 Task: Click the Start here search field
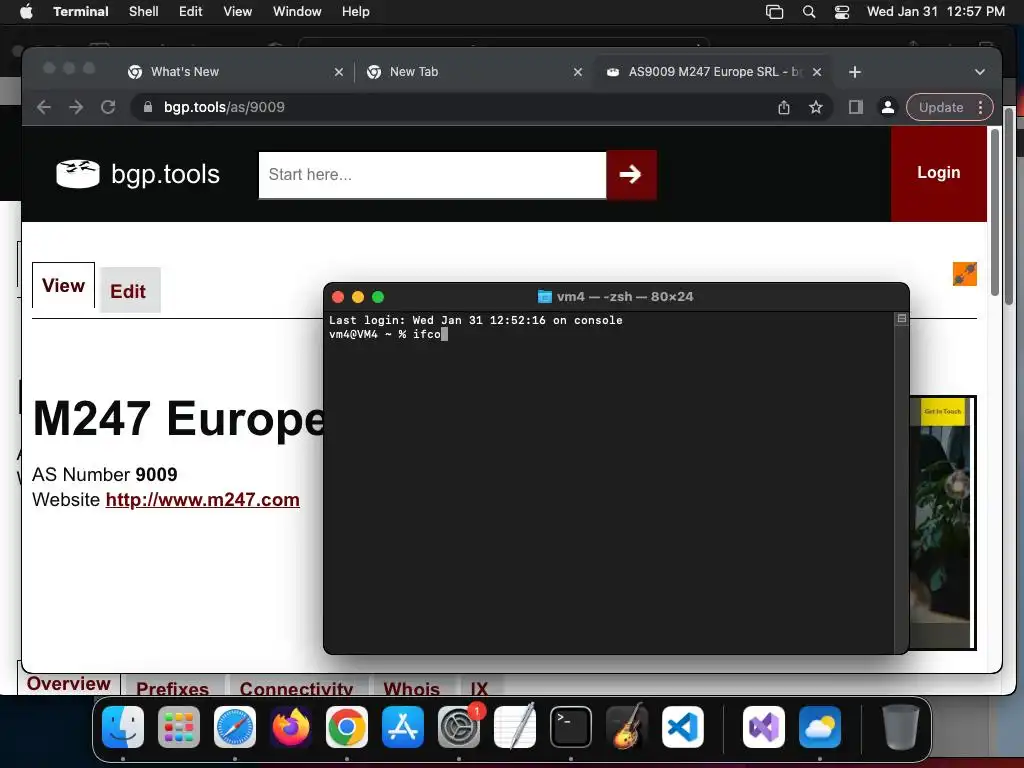pyautogui.click(x=432, y=175)
